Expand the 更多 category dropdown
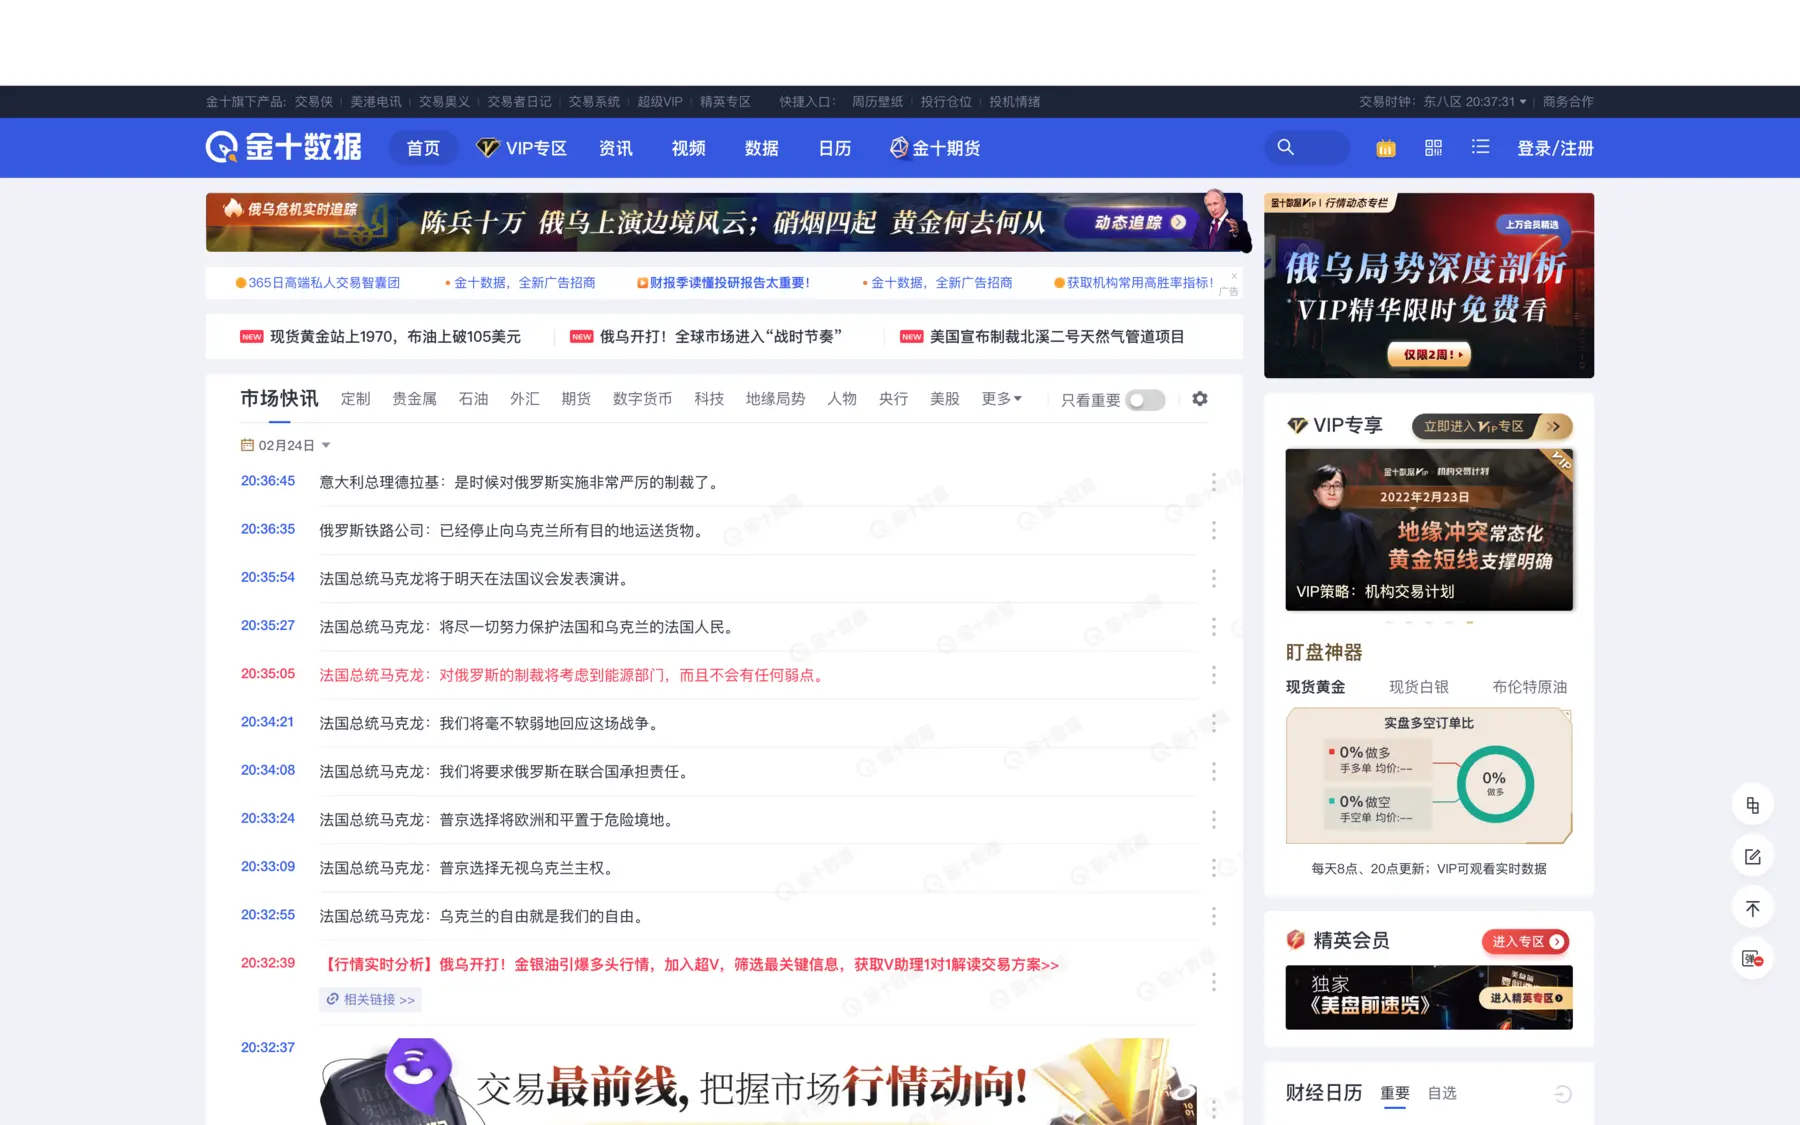The image size is (1800, 1125). [1001, 399]
